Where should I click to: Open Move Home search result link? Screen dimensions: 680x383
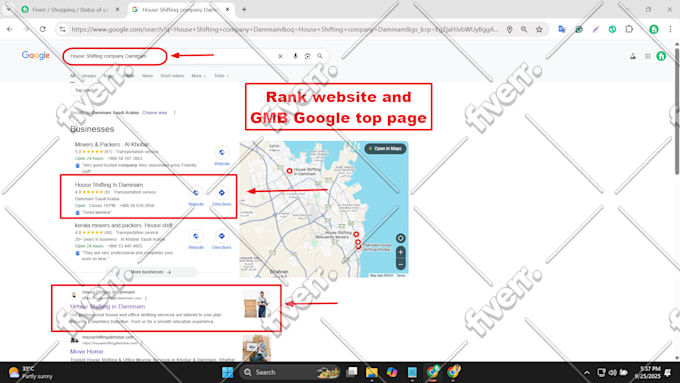pos(87,351)
